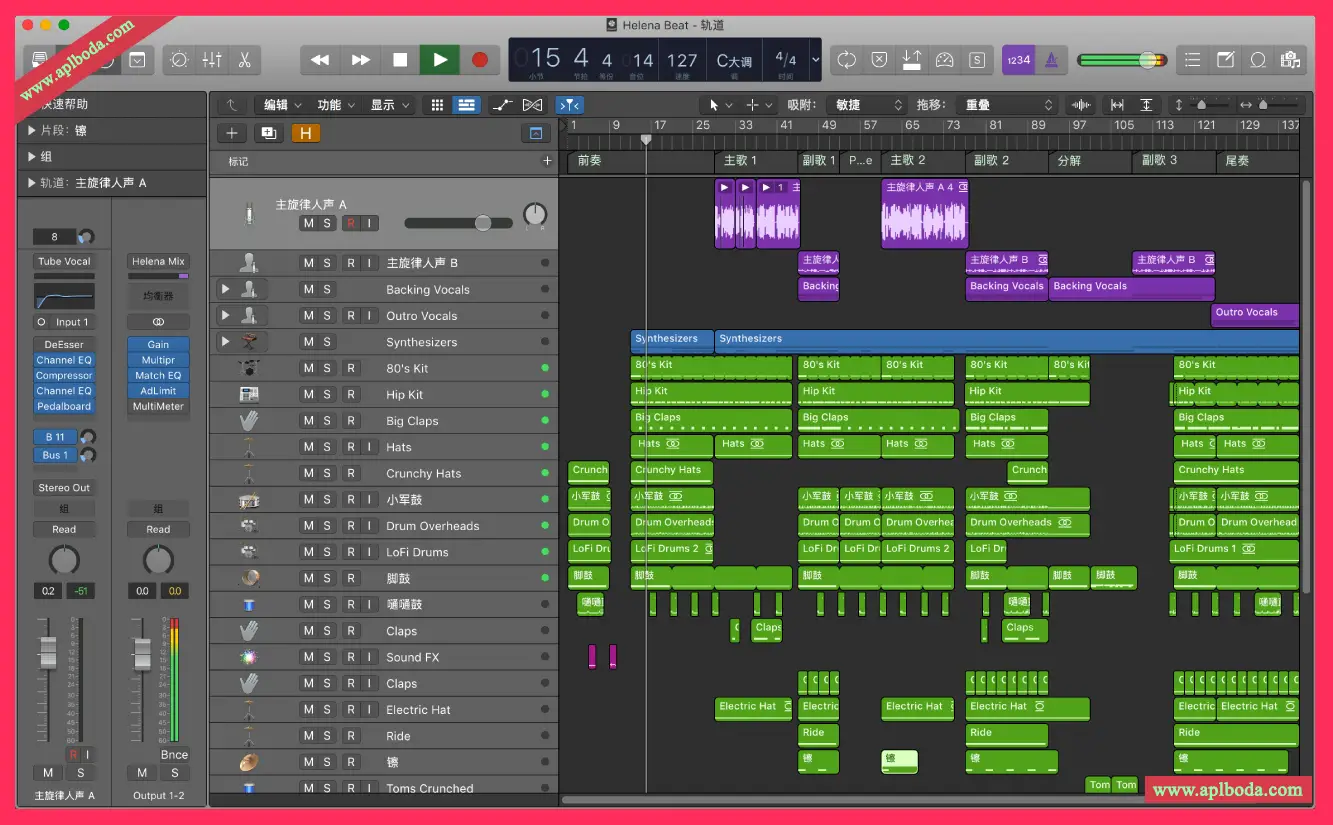Image resolution: width=1333 pixels, height=825 pixels.
Task: Click the Compressor plug-in slot
Action: 64,376
